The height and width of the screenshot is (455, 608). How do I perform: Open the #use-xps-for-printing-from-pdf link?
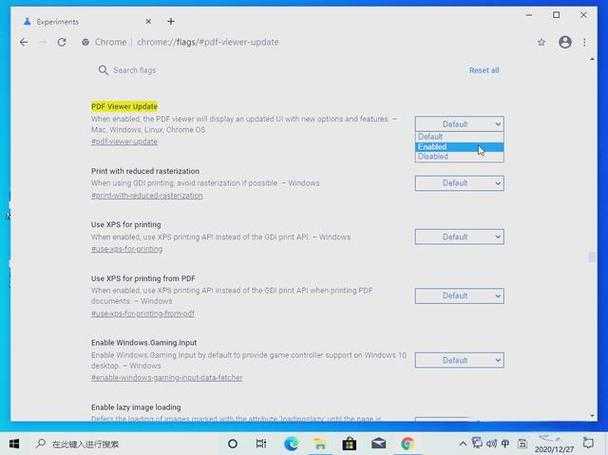(x=143, y=313)
